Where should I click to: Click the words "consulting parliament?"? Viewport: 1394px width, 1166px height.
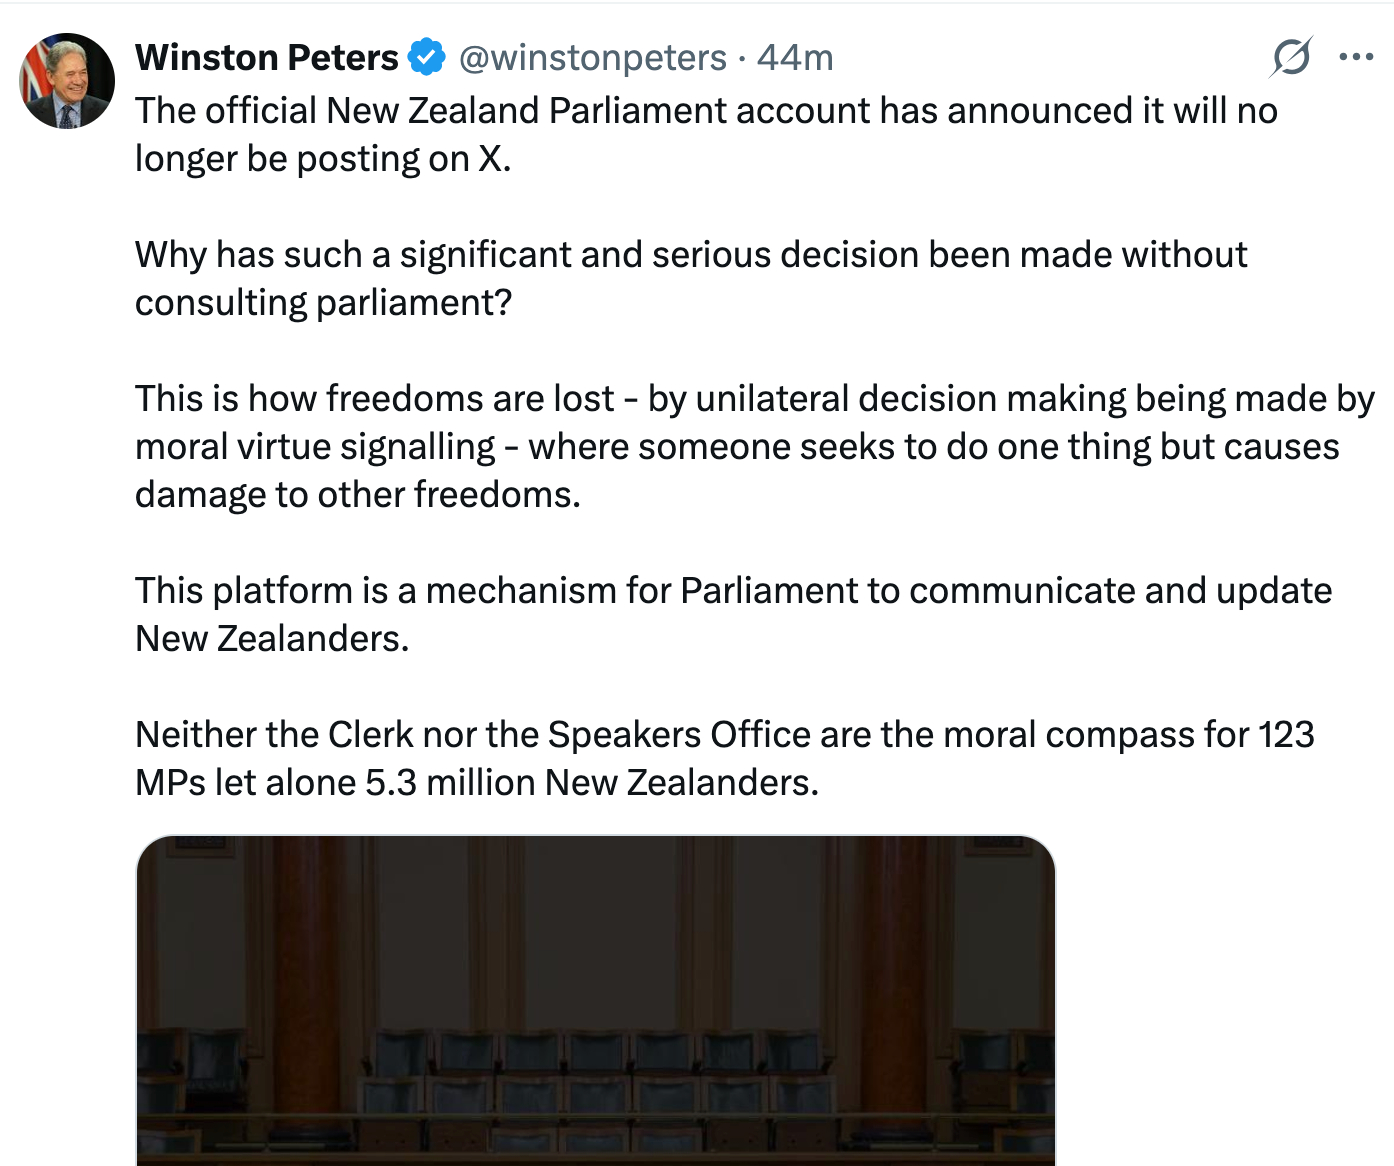pos(323,303)
